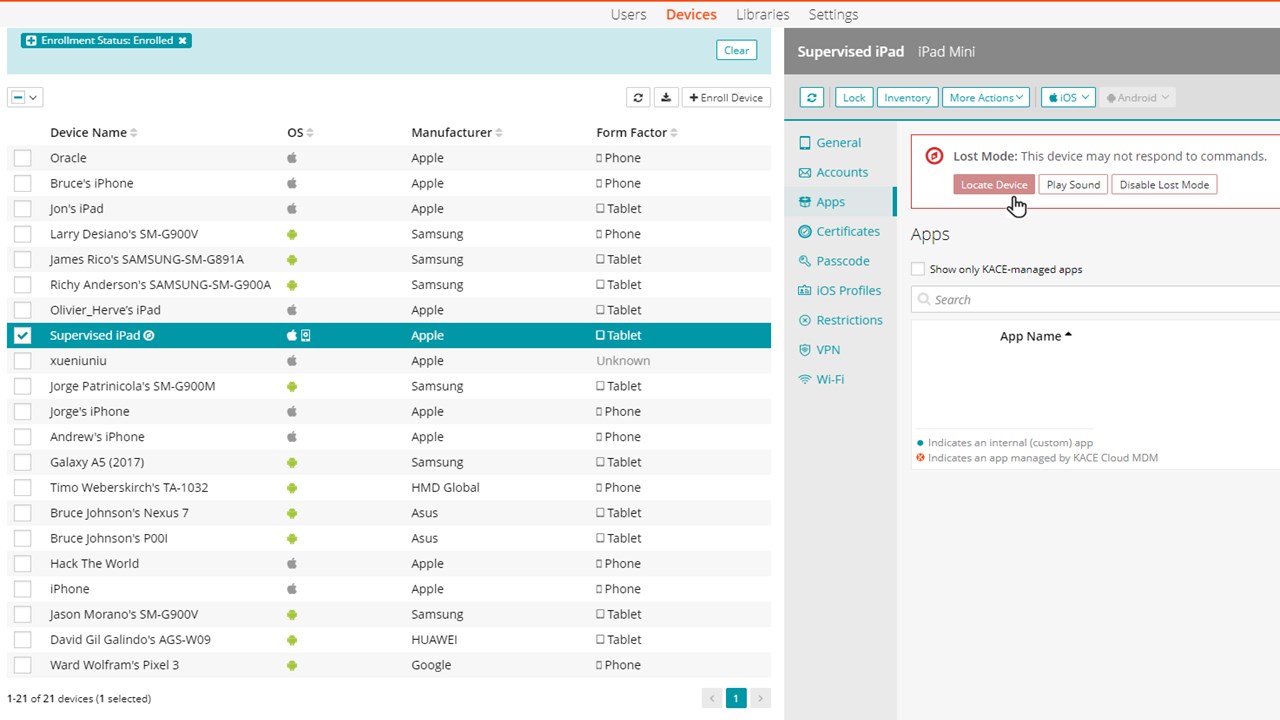Sort by Form Factor column

(637, 133)
